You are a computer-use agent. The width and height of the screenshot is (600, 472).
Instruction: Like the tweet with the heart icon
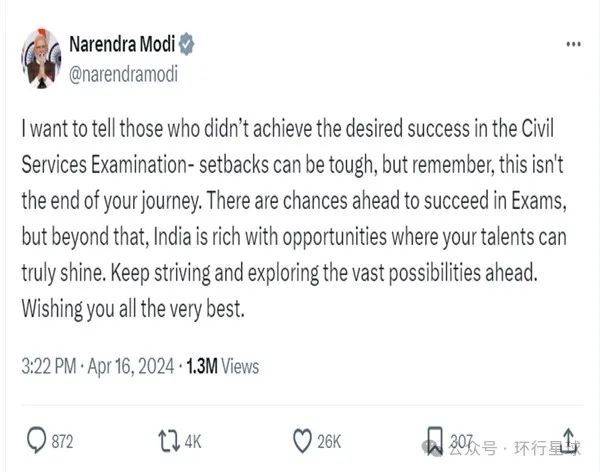[x=304, y=440]
